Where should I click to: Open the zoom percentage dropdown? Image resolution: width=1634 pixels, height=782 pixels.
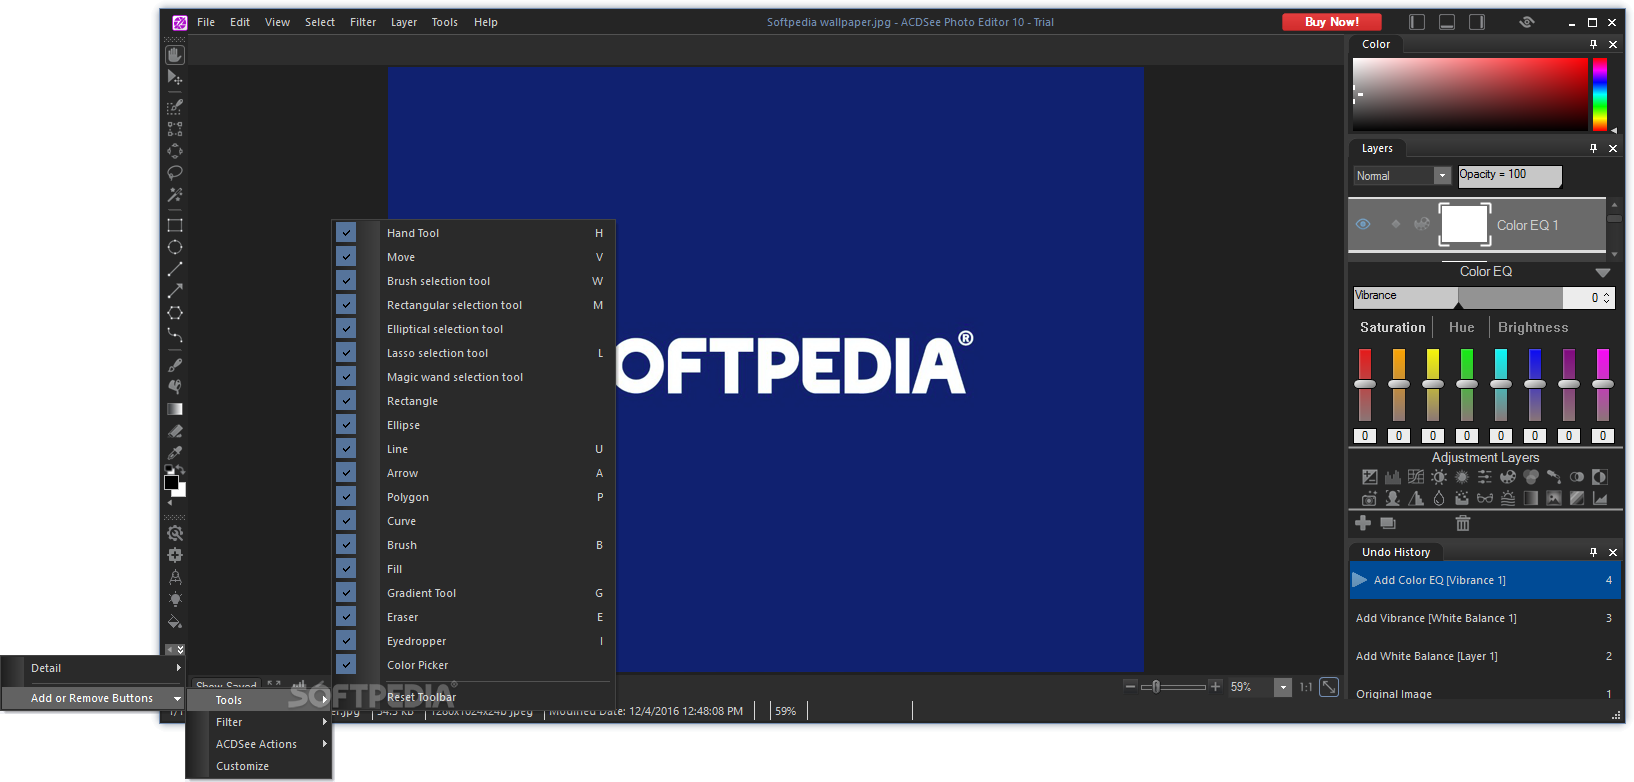[1283, 687]
